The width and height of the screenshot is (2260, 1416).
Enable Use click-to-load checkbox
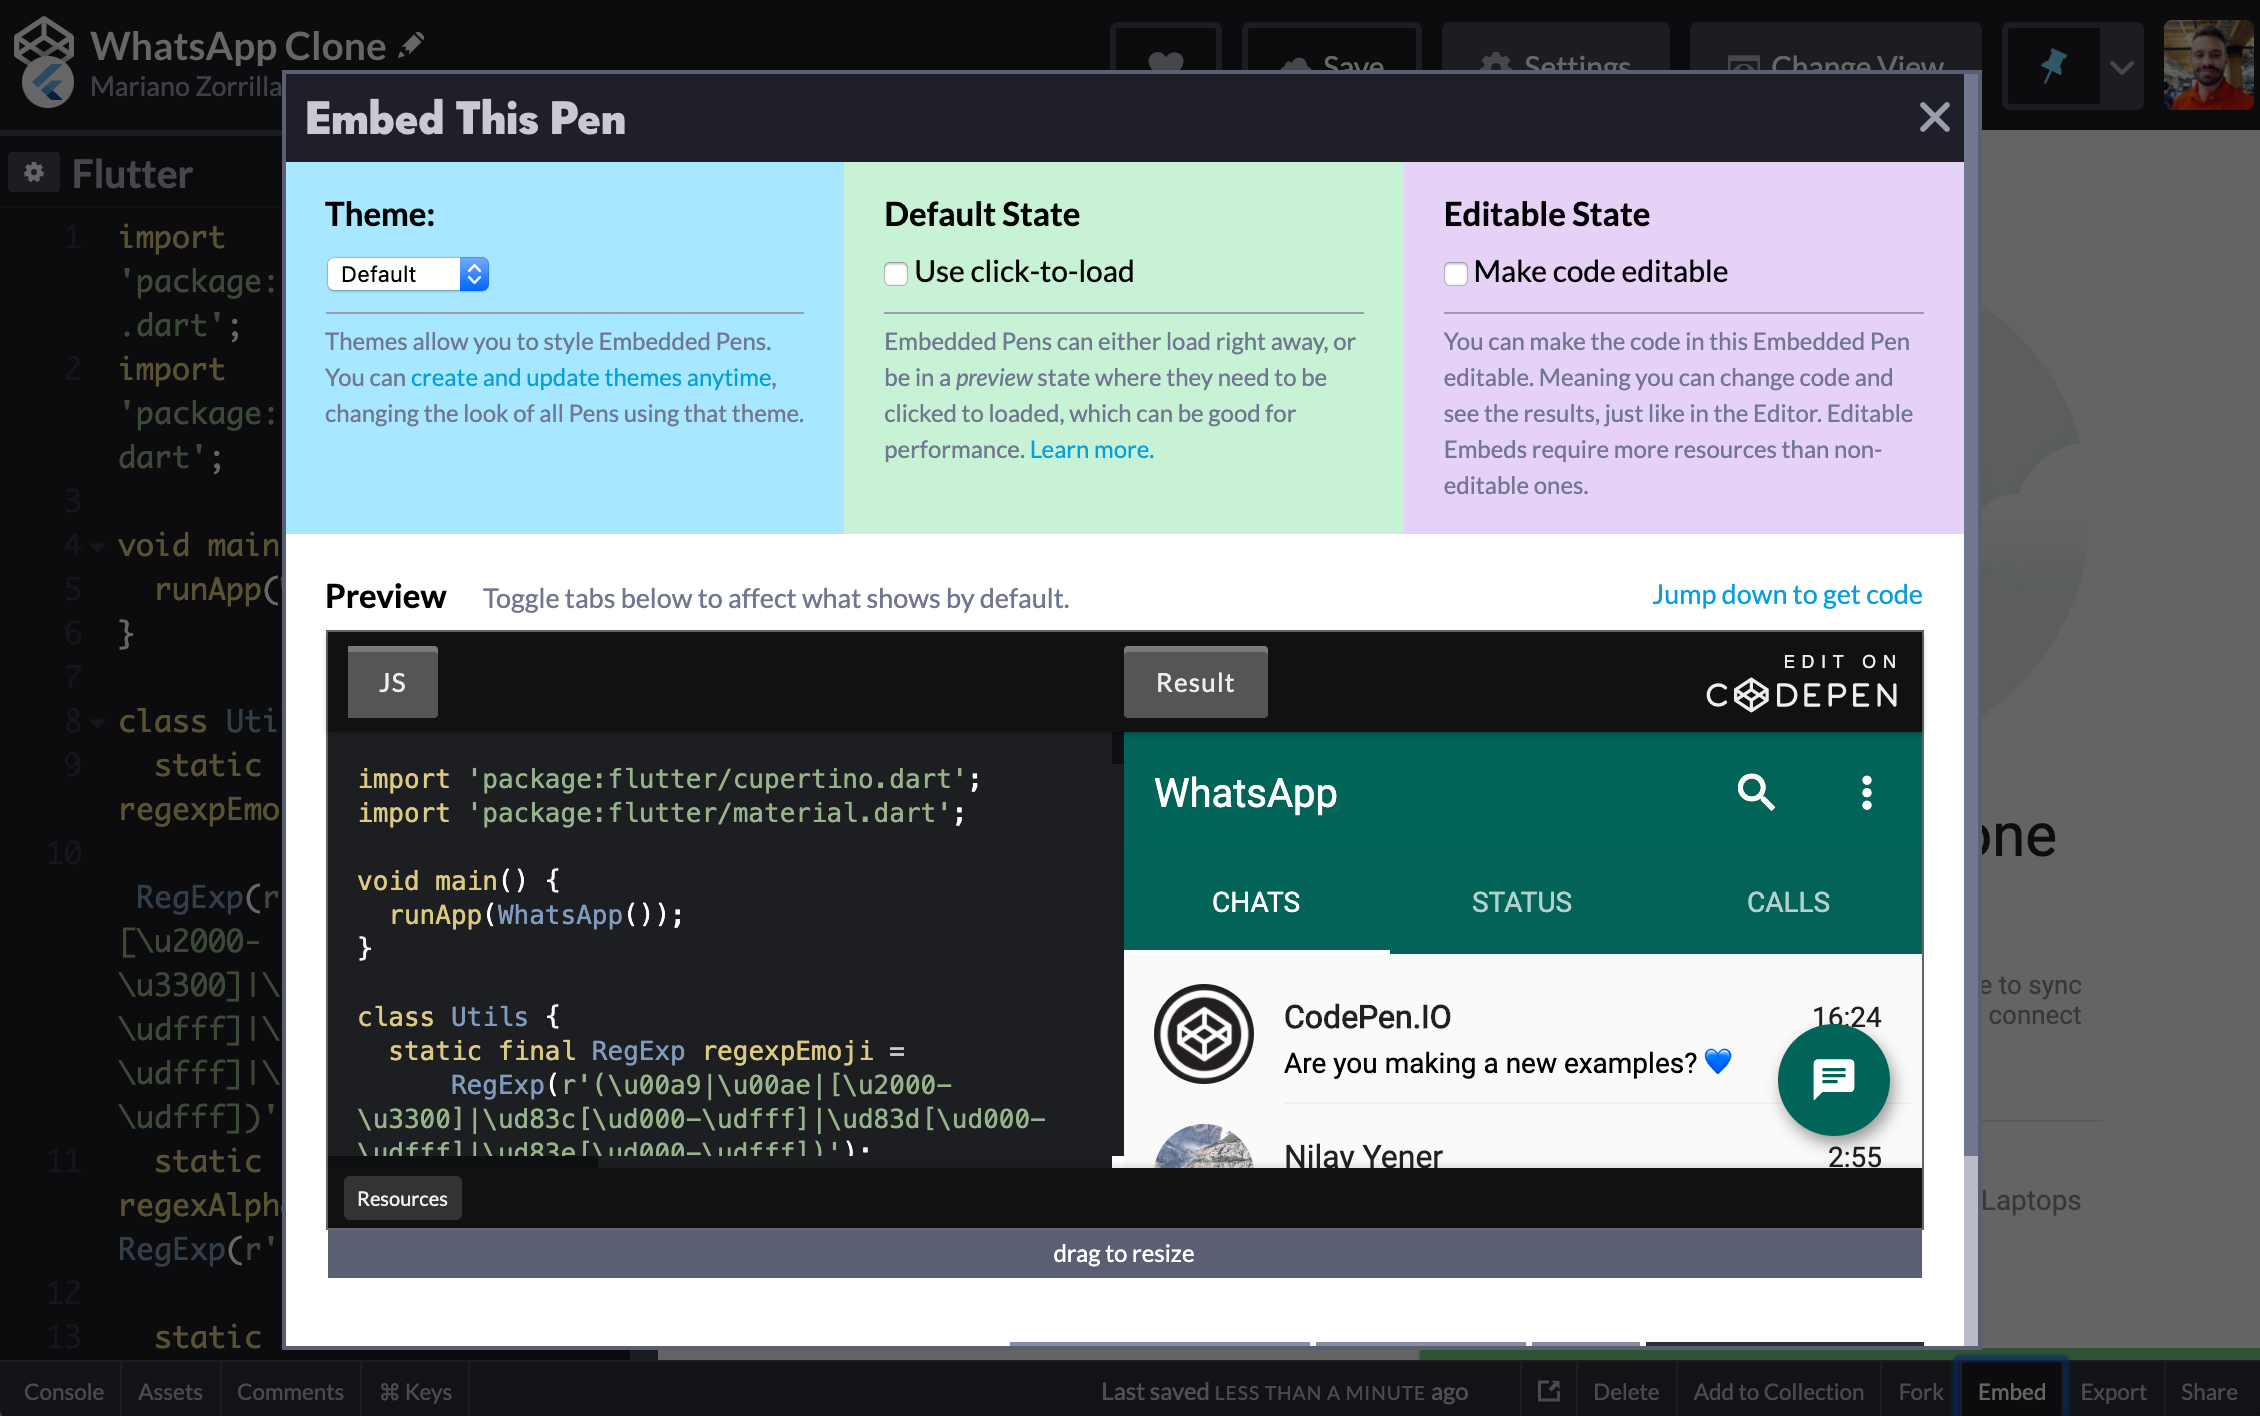(x=896, y=273)
